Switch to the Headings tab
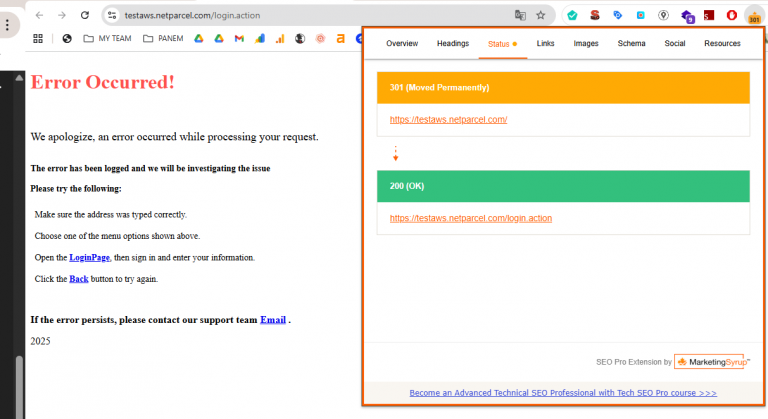The height and width of the screenshot is (419, 768). [x=453, y=43]
